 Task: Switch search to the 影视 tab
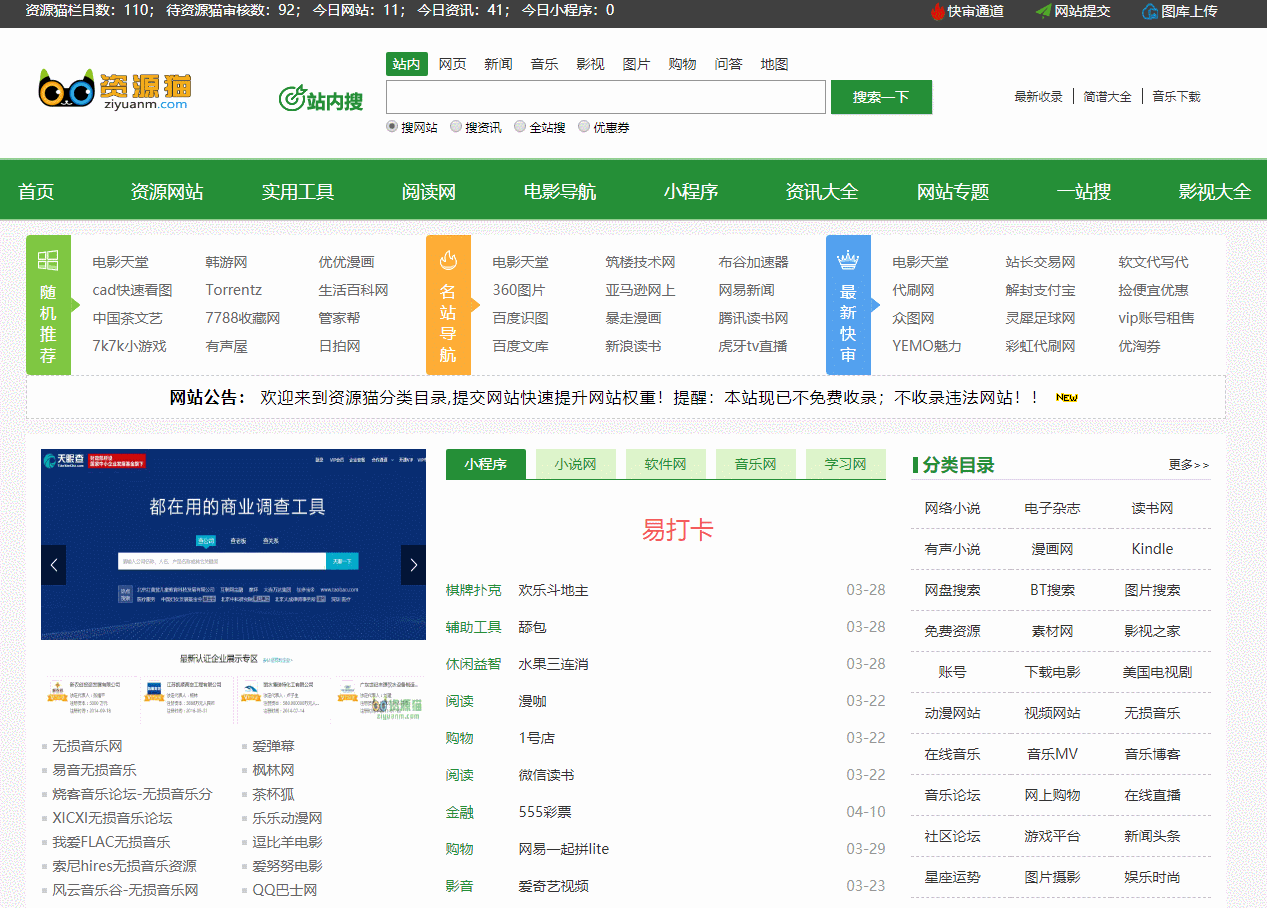click(591, 64)
